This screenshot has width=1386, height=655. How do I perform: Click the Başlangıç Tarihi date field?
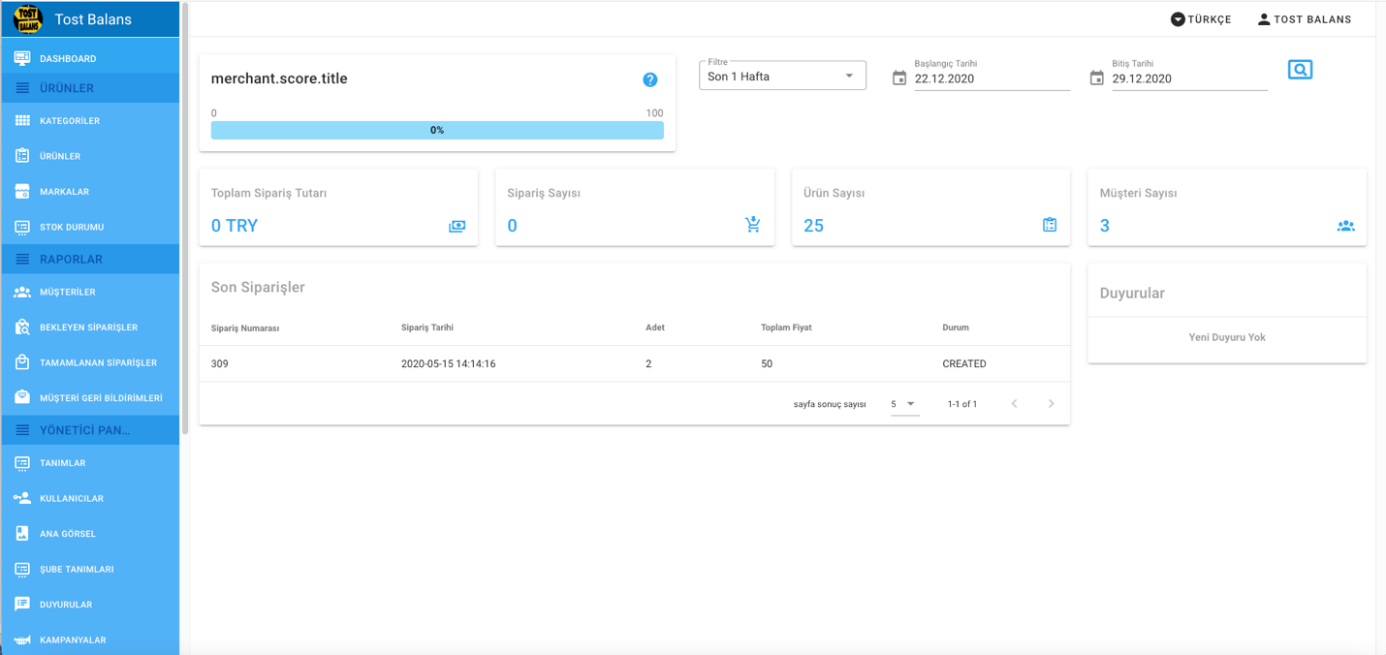point(990,79)
